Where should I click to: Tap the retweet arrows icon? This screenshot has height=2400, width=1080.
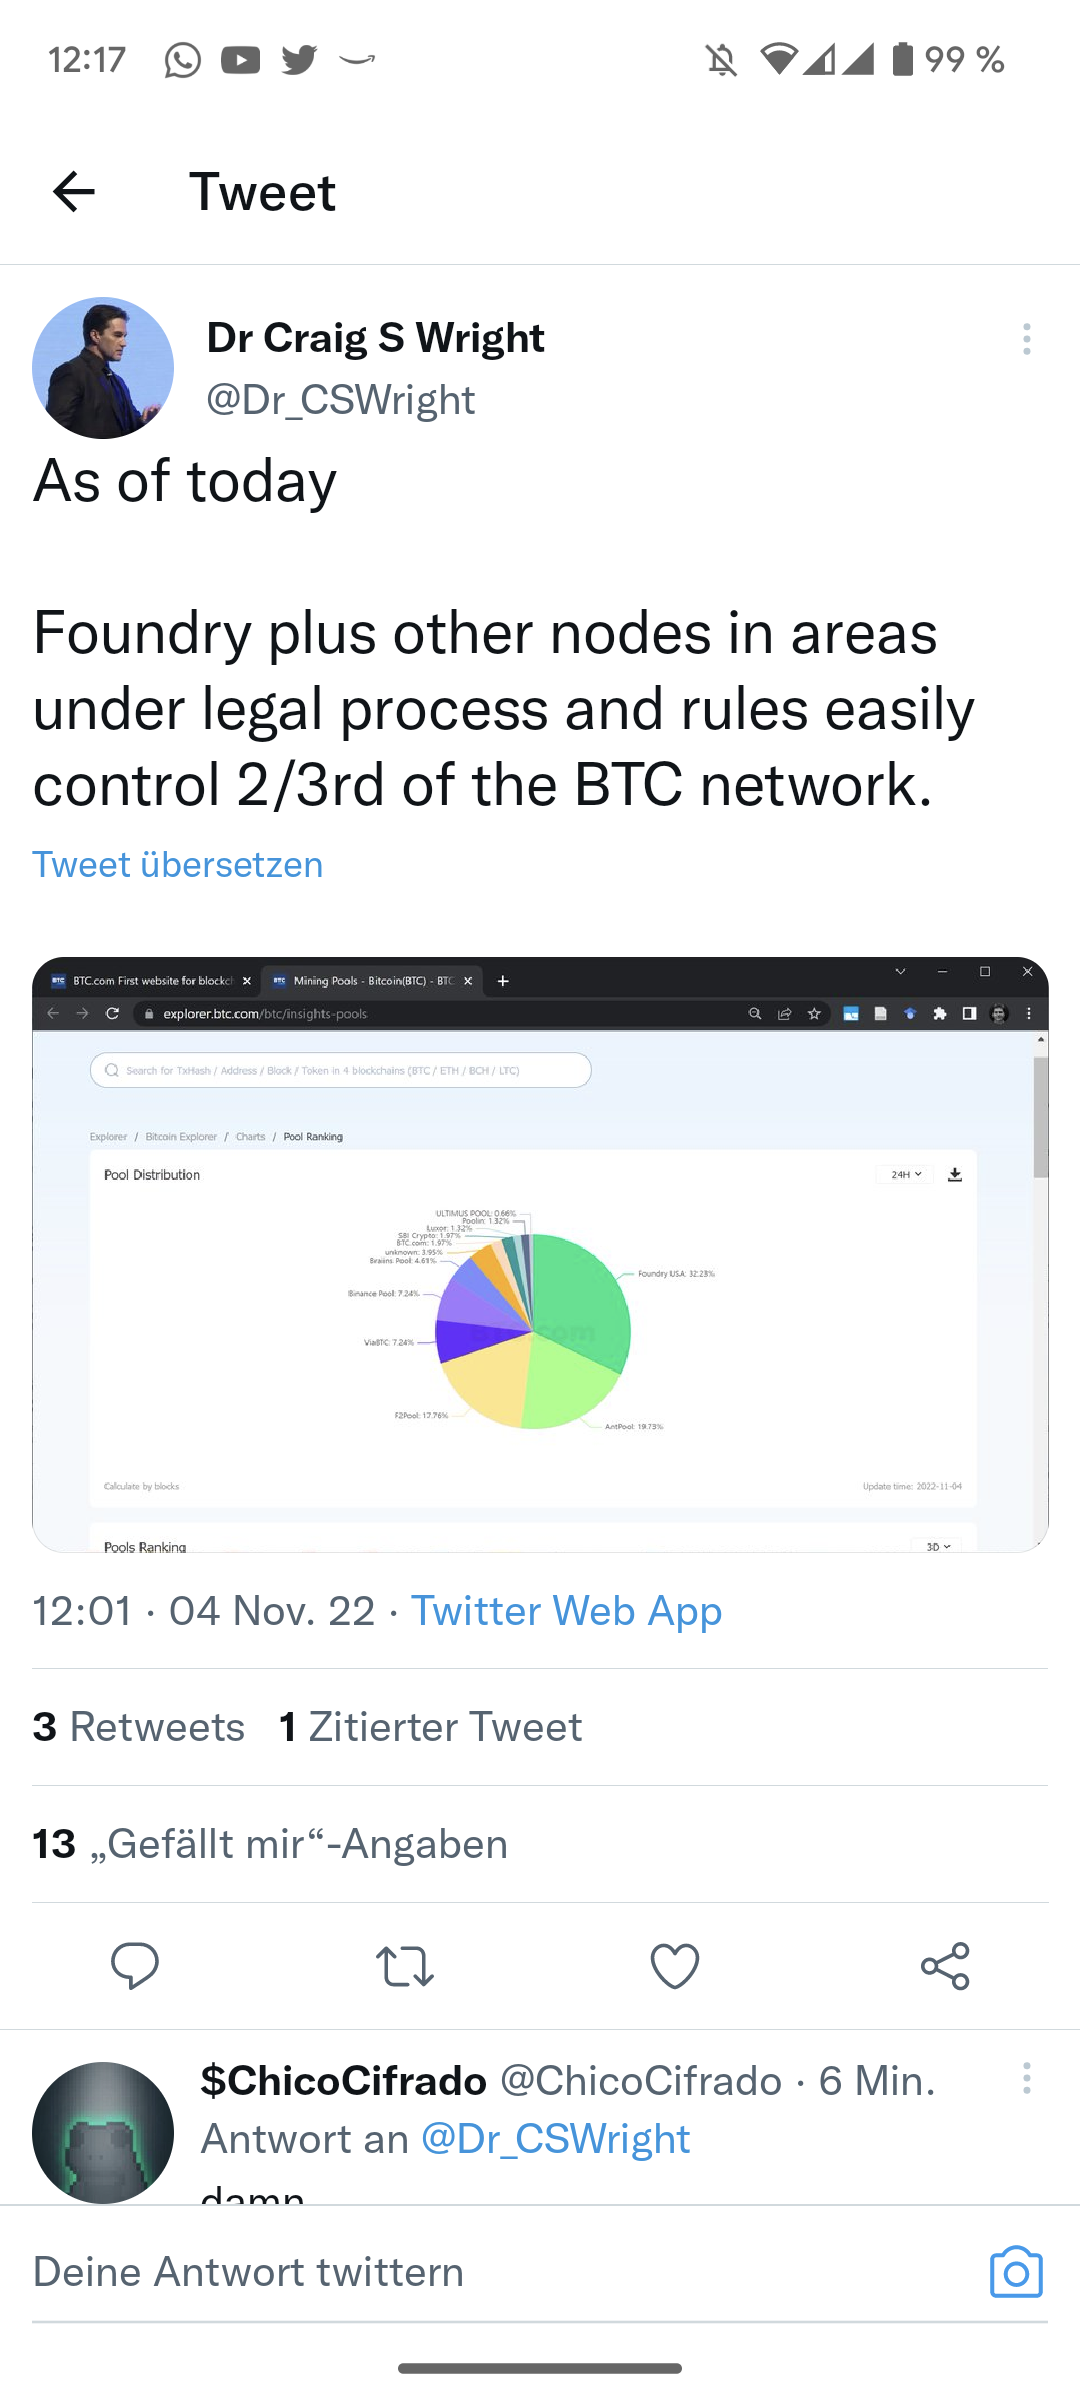pyautogui.click(x=405, y=1966)
